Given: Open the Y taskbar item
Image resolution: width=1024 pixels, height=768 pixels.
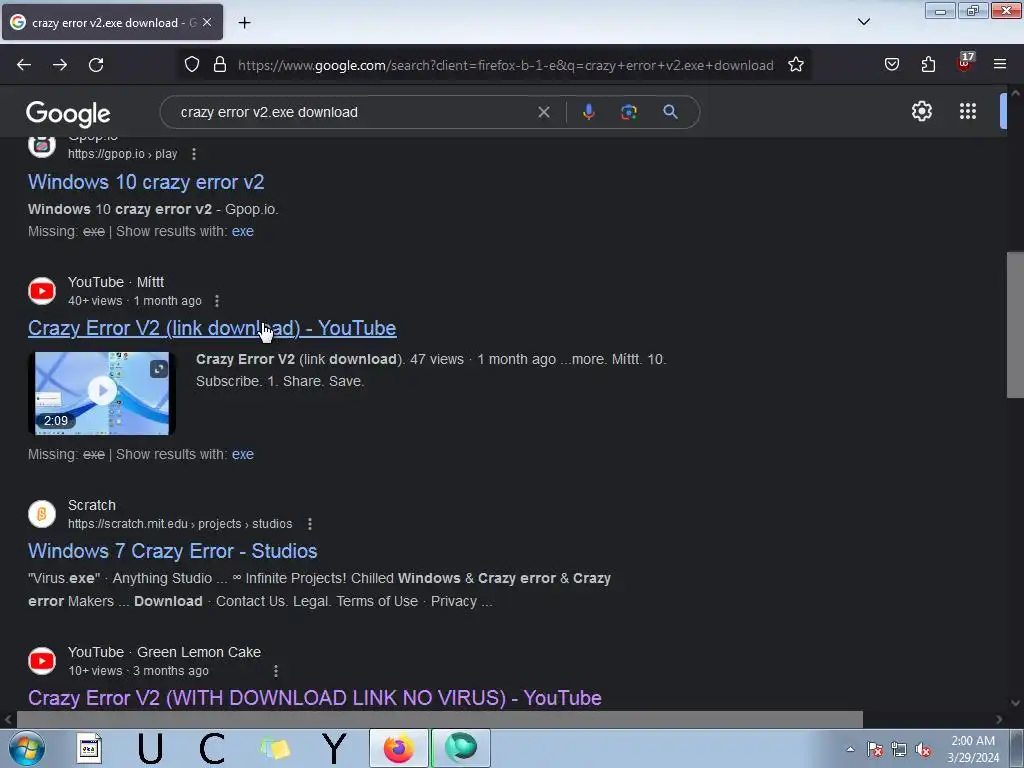Looking at the screenshot, I should 334,748.
